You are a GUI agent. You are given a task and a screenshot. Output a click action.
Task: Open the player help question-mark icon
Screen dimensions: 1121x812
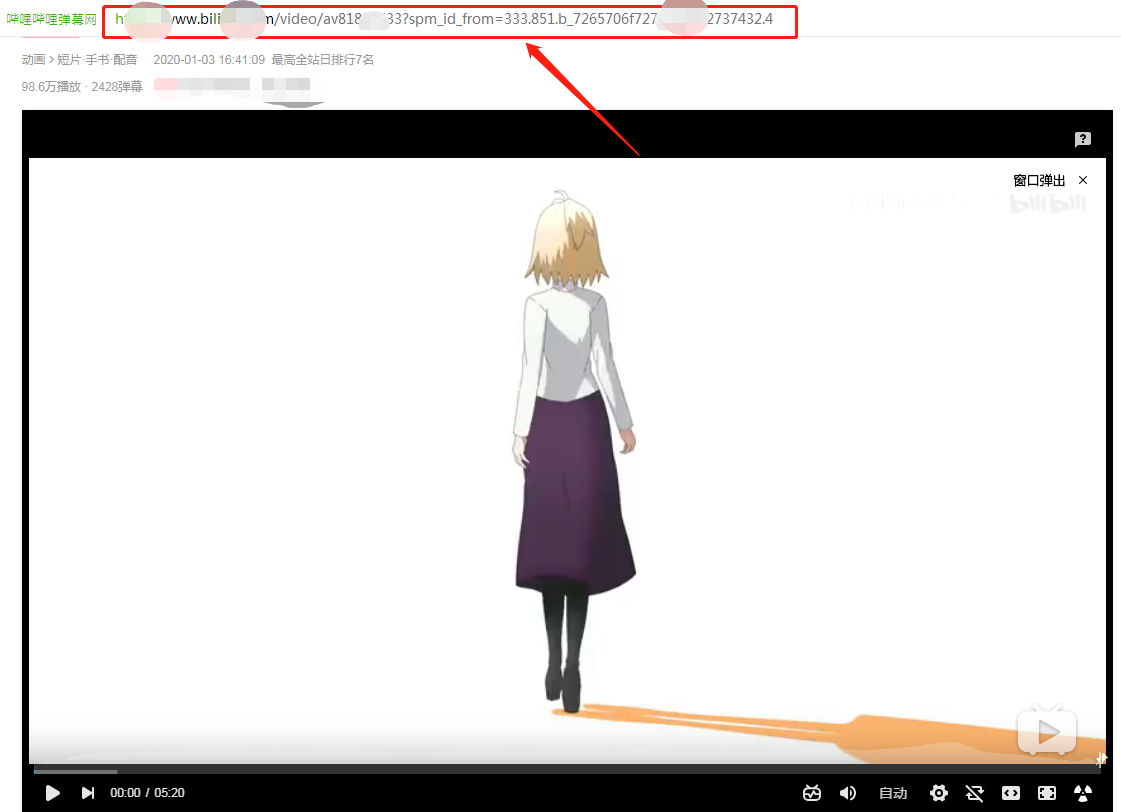pyautogui.click(x=1083, y=139)
